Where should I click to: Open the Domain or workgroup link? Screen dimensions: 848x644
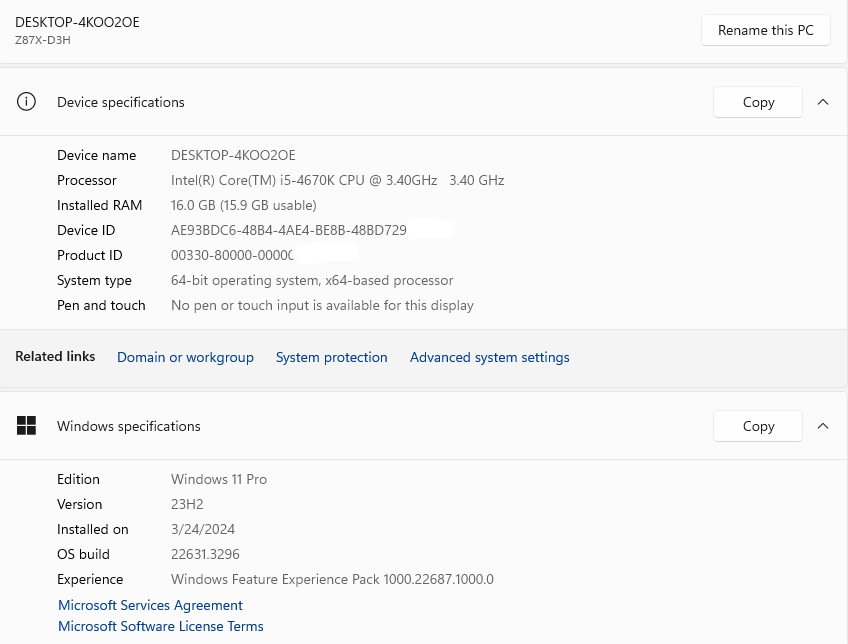click(185, 357)
